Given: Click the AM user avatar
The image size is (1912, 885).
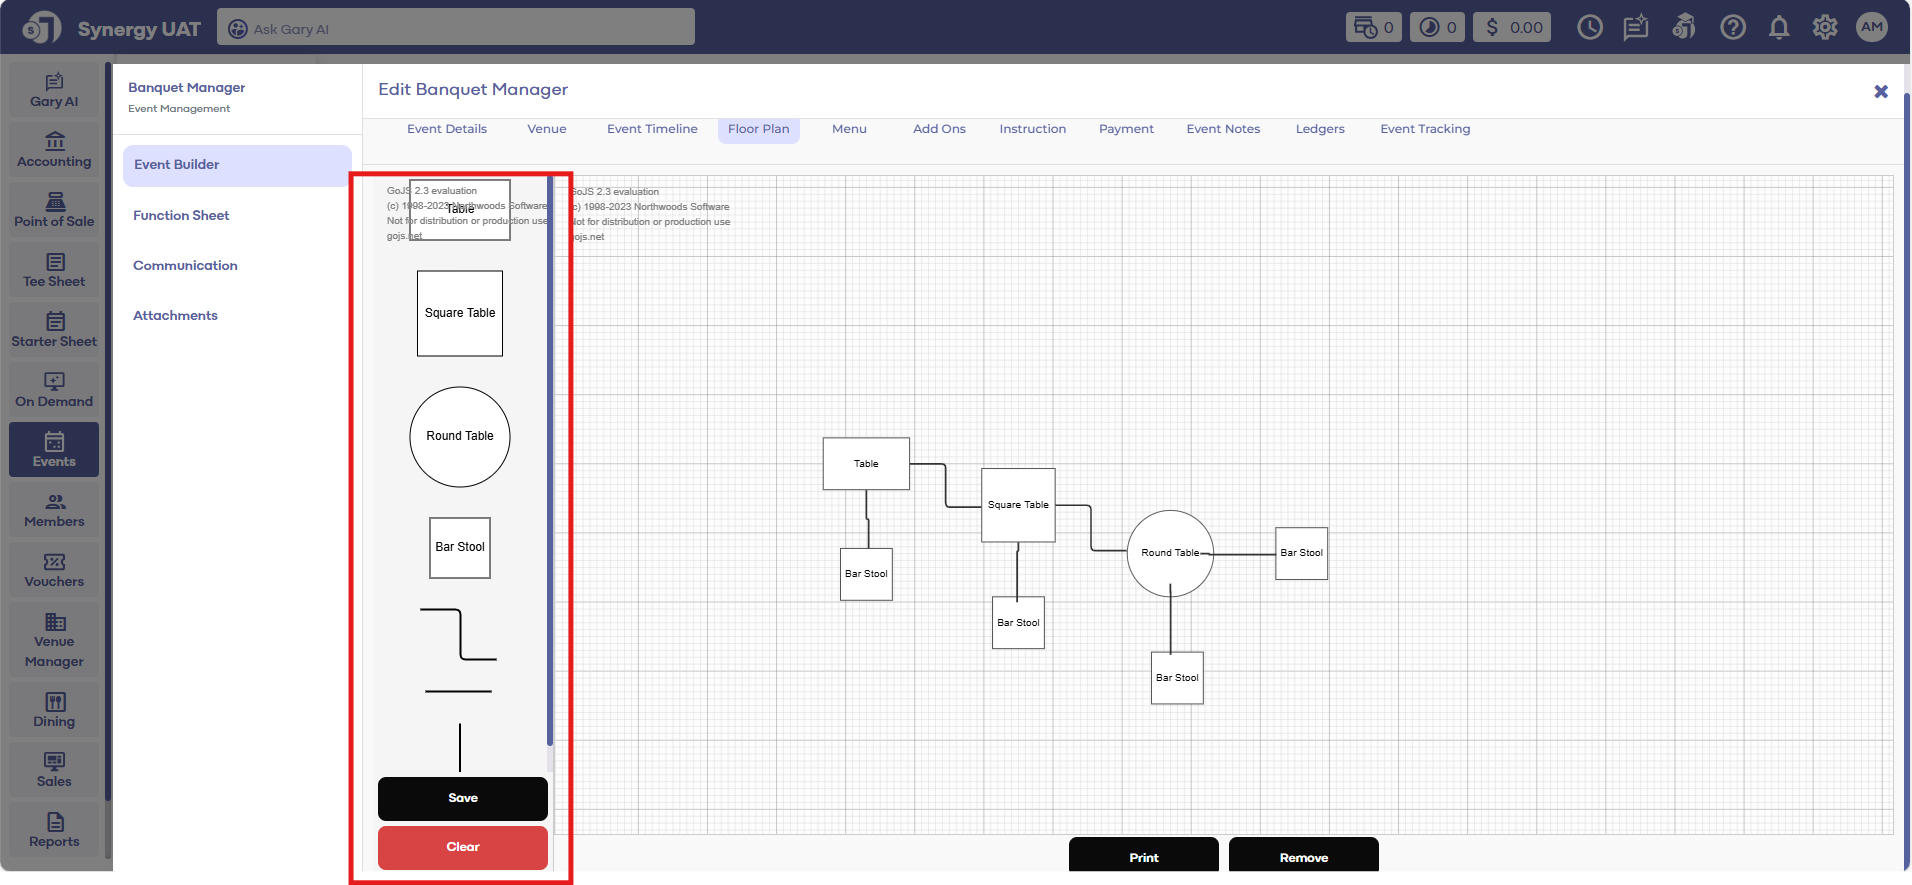Looking at the screenshot, I should tap(1871, 28).
